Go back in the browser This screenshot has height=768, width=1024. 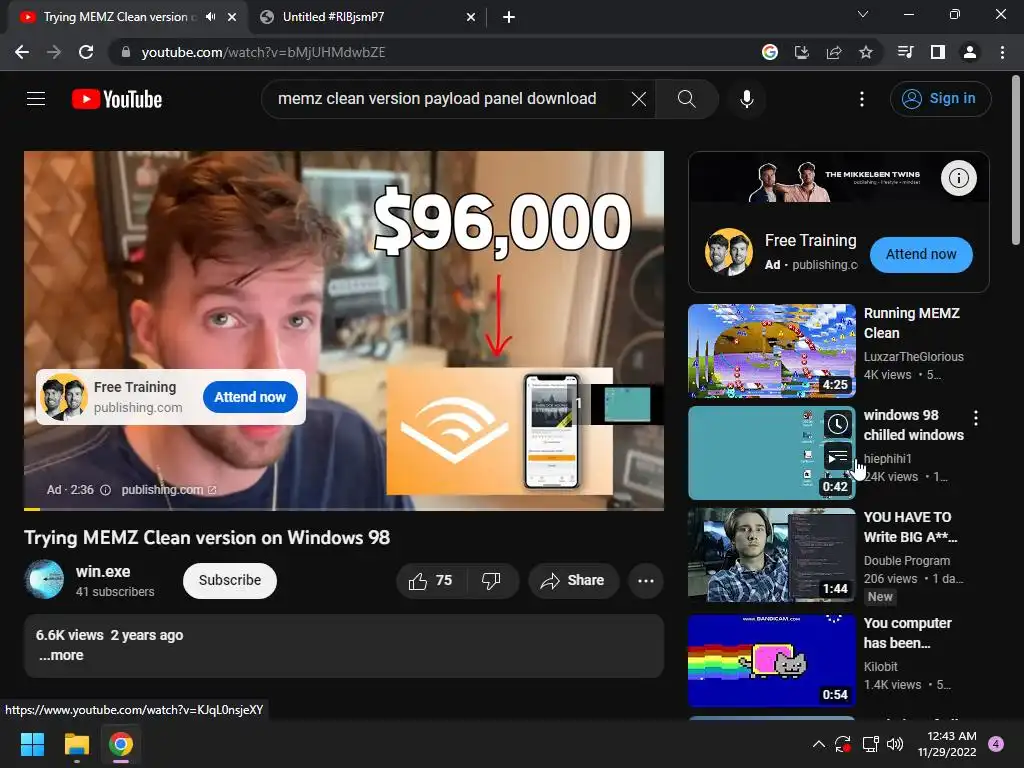point(22,52)
